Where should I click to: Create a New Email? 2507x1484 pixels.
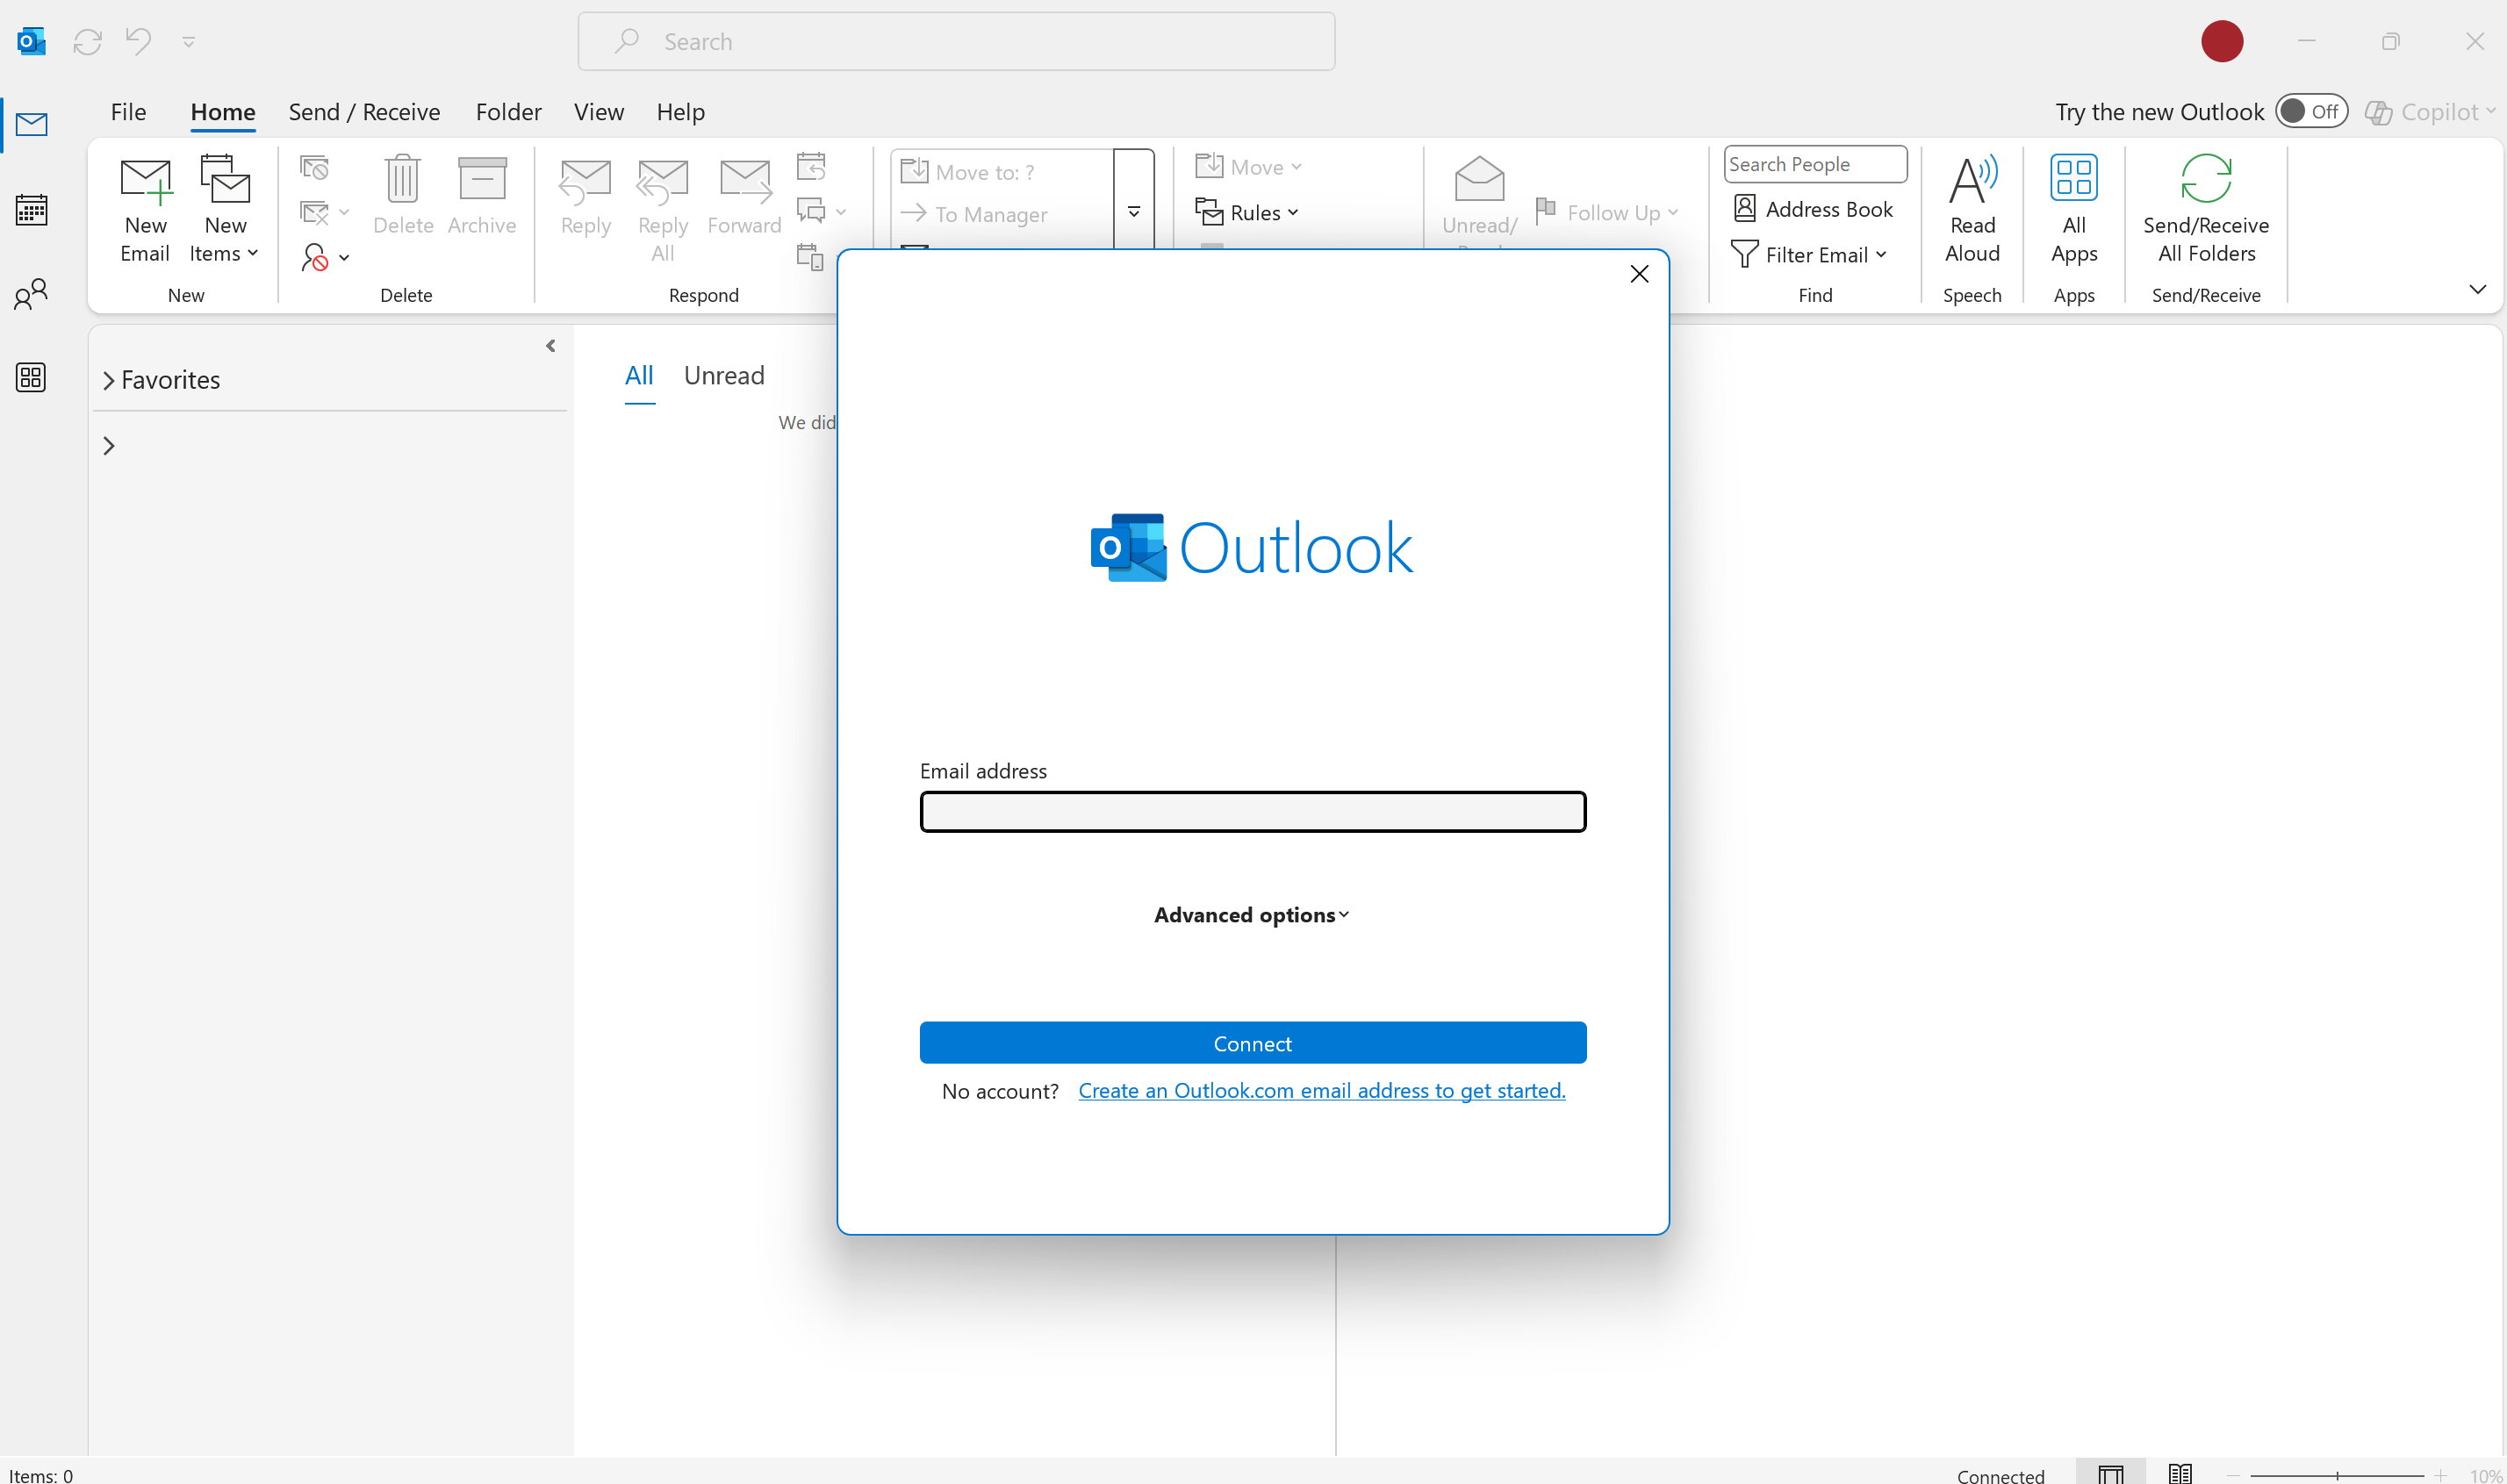click(145, 210)
